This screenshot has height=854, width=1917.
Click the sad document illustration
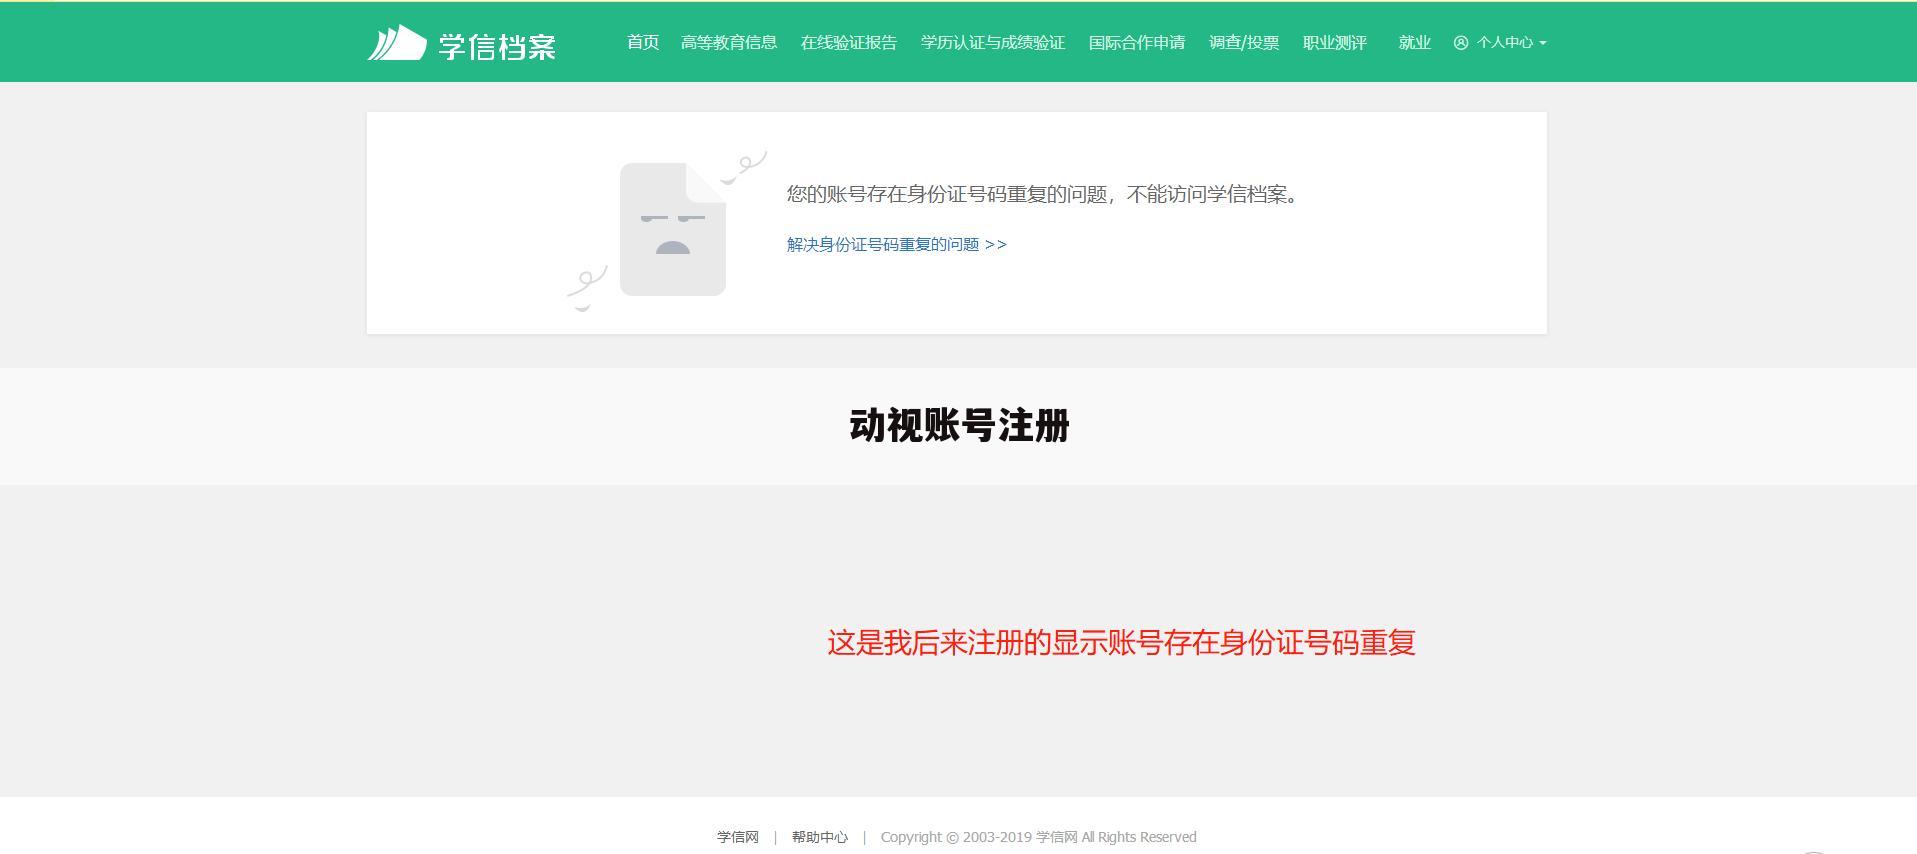point(668,230)
